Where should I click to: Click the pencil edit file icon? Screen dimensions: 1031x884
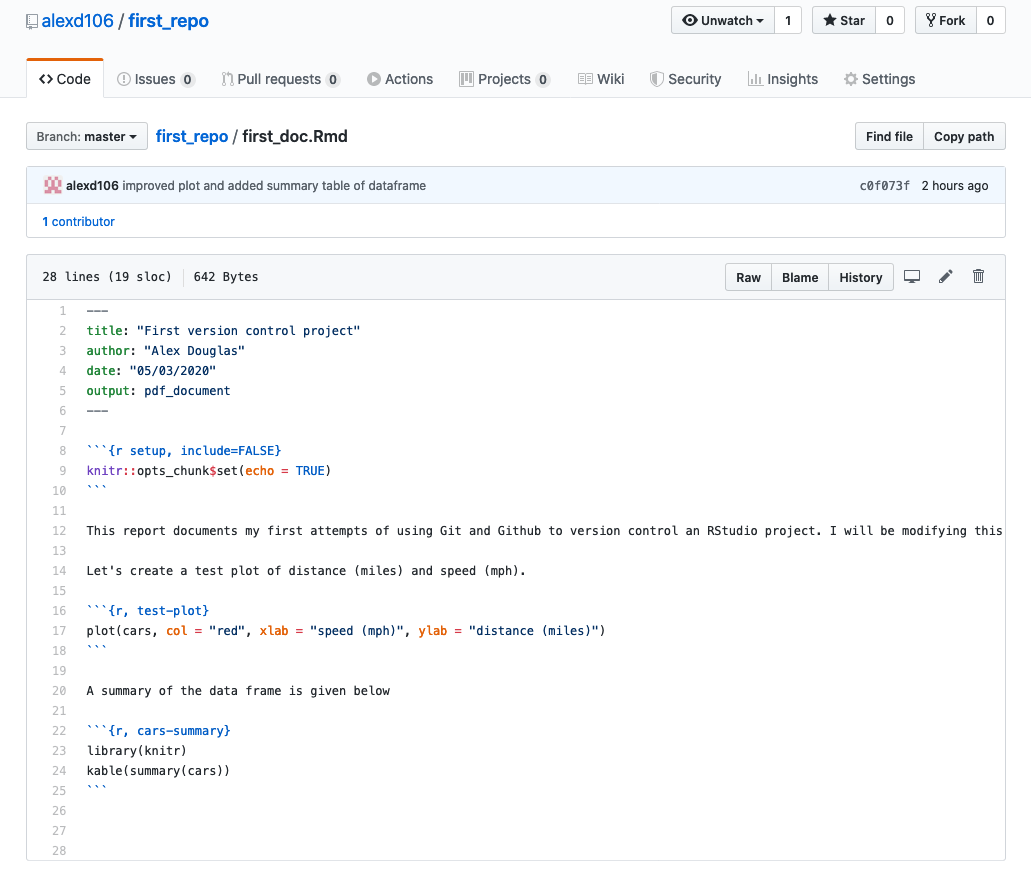tap(945, 277)
